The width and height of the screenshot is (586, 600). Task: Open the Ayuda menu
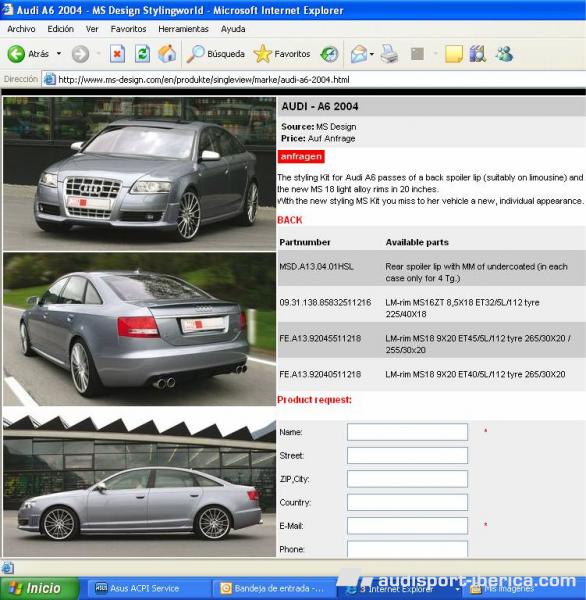pos(233,29)
